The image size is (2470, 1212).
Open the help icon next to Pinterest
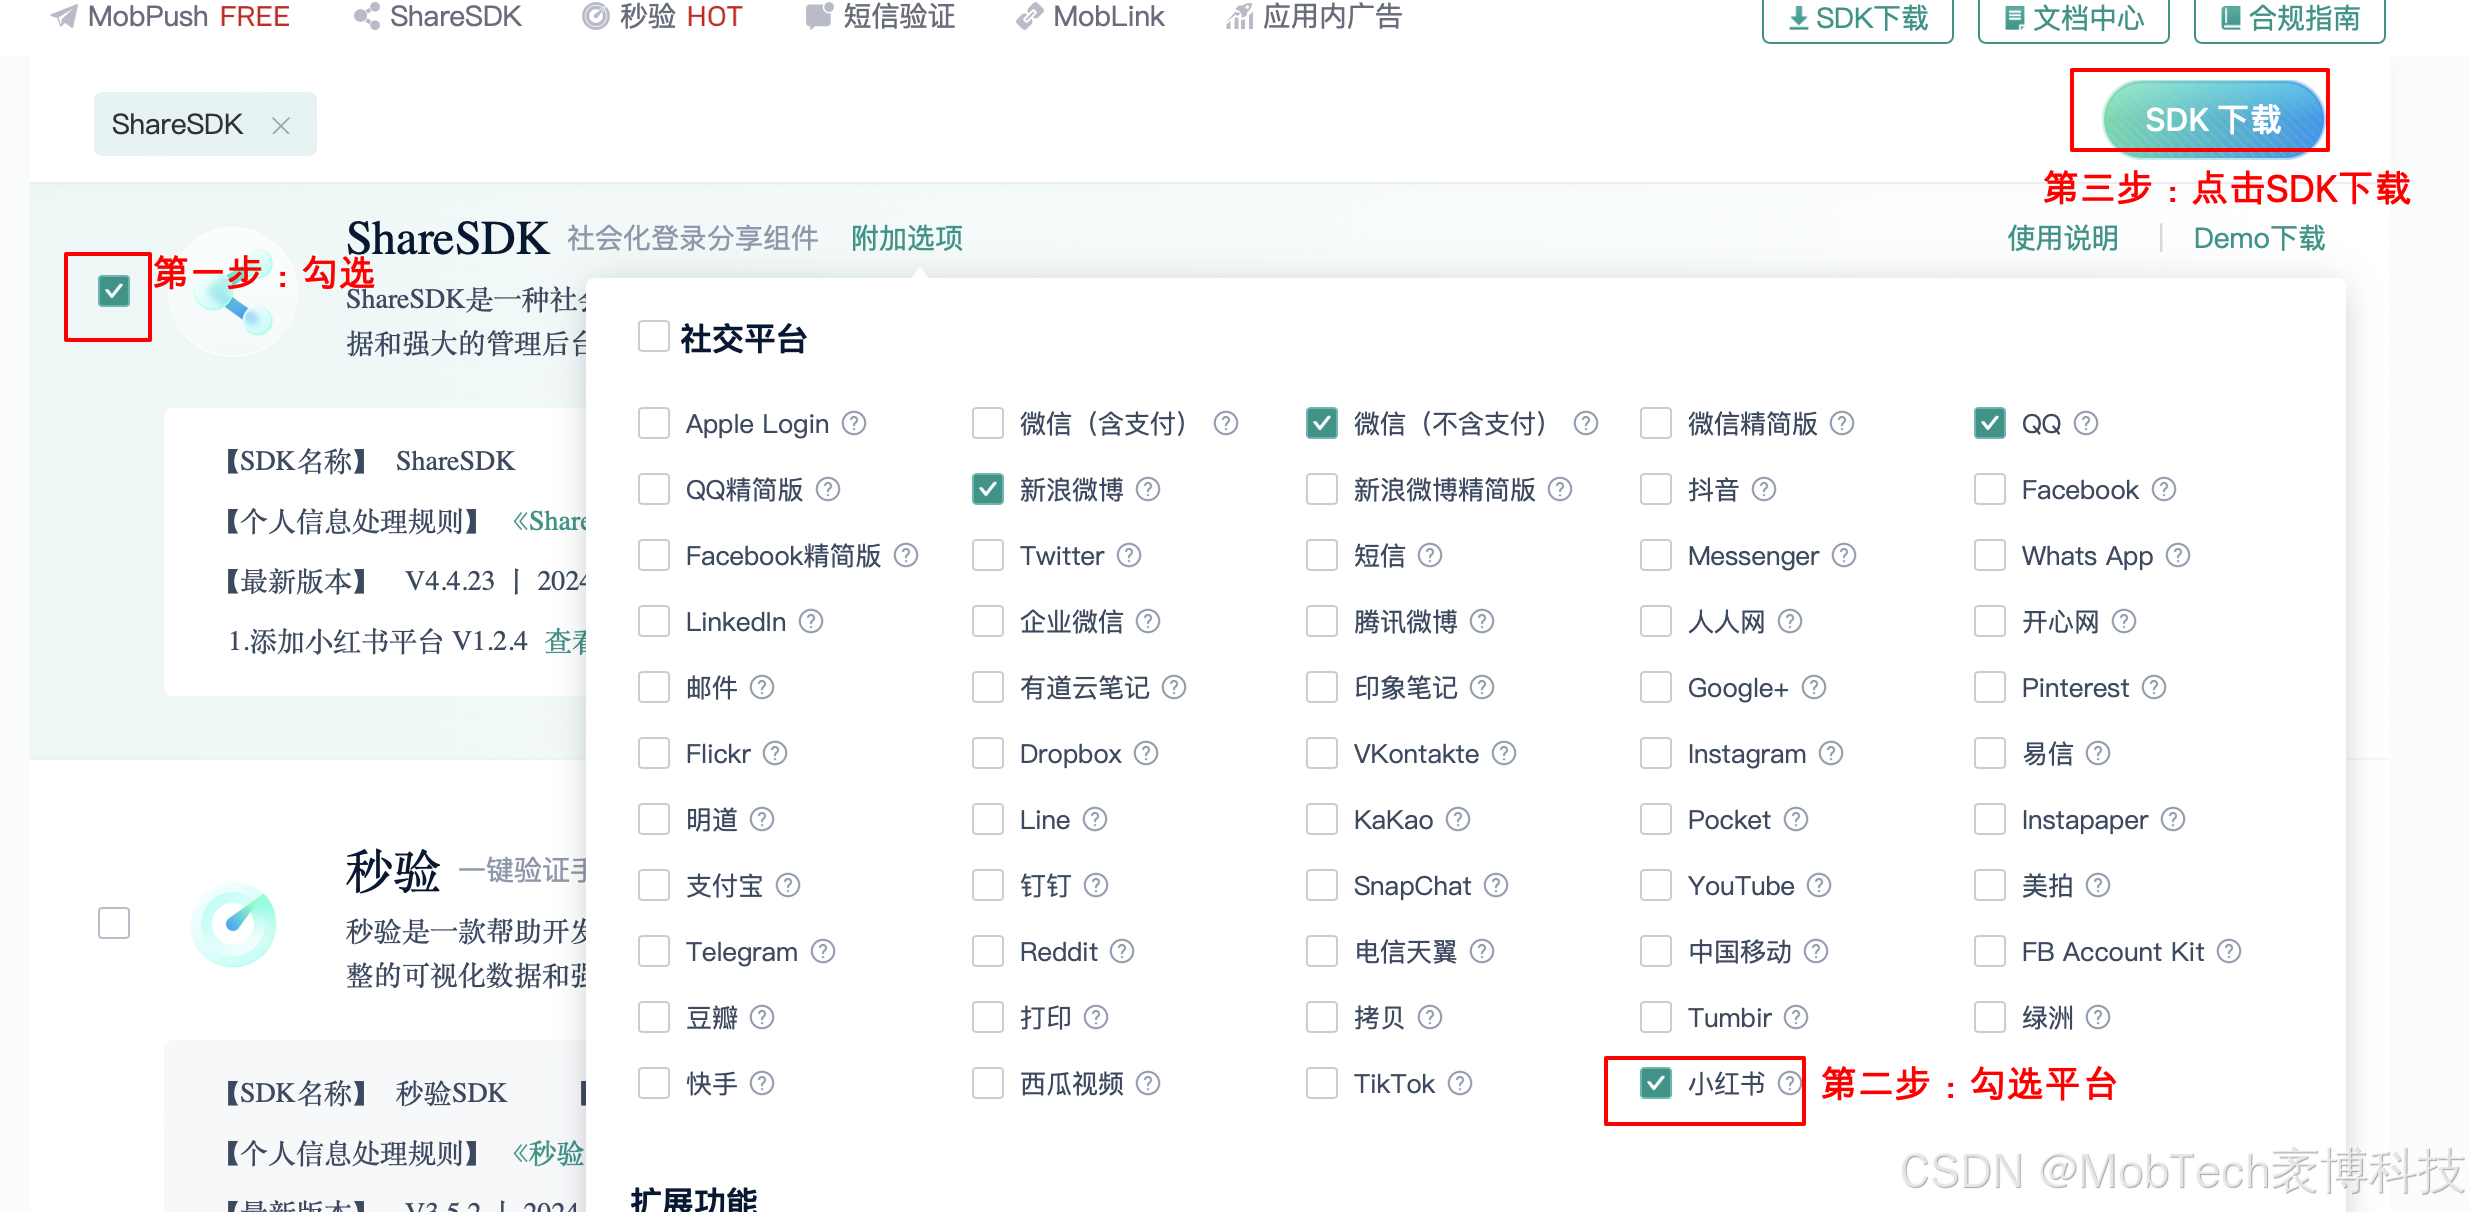[x=2154, y=687]
